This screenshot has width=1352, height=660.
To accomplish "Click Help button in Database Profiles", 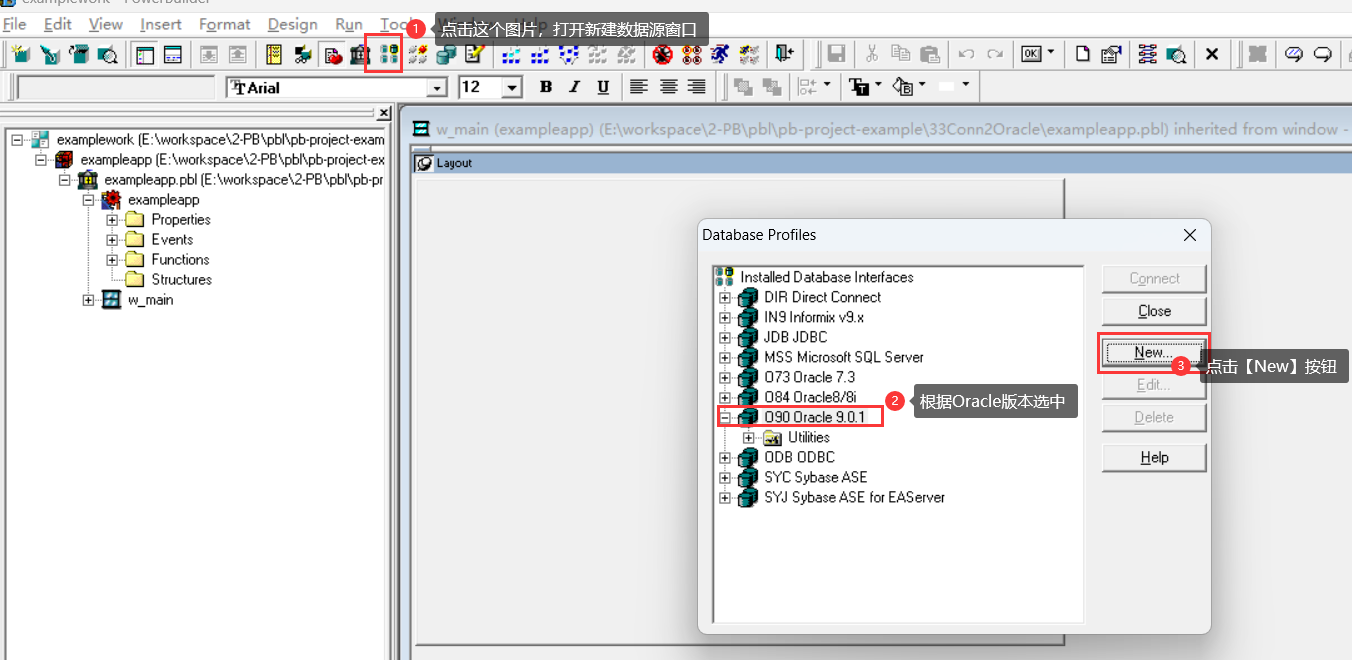I will 1154,457.
